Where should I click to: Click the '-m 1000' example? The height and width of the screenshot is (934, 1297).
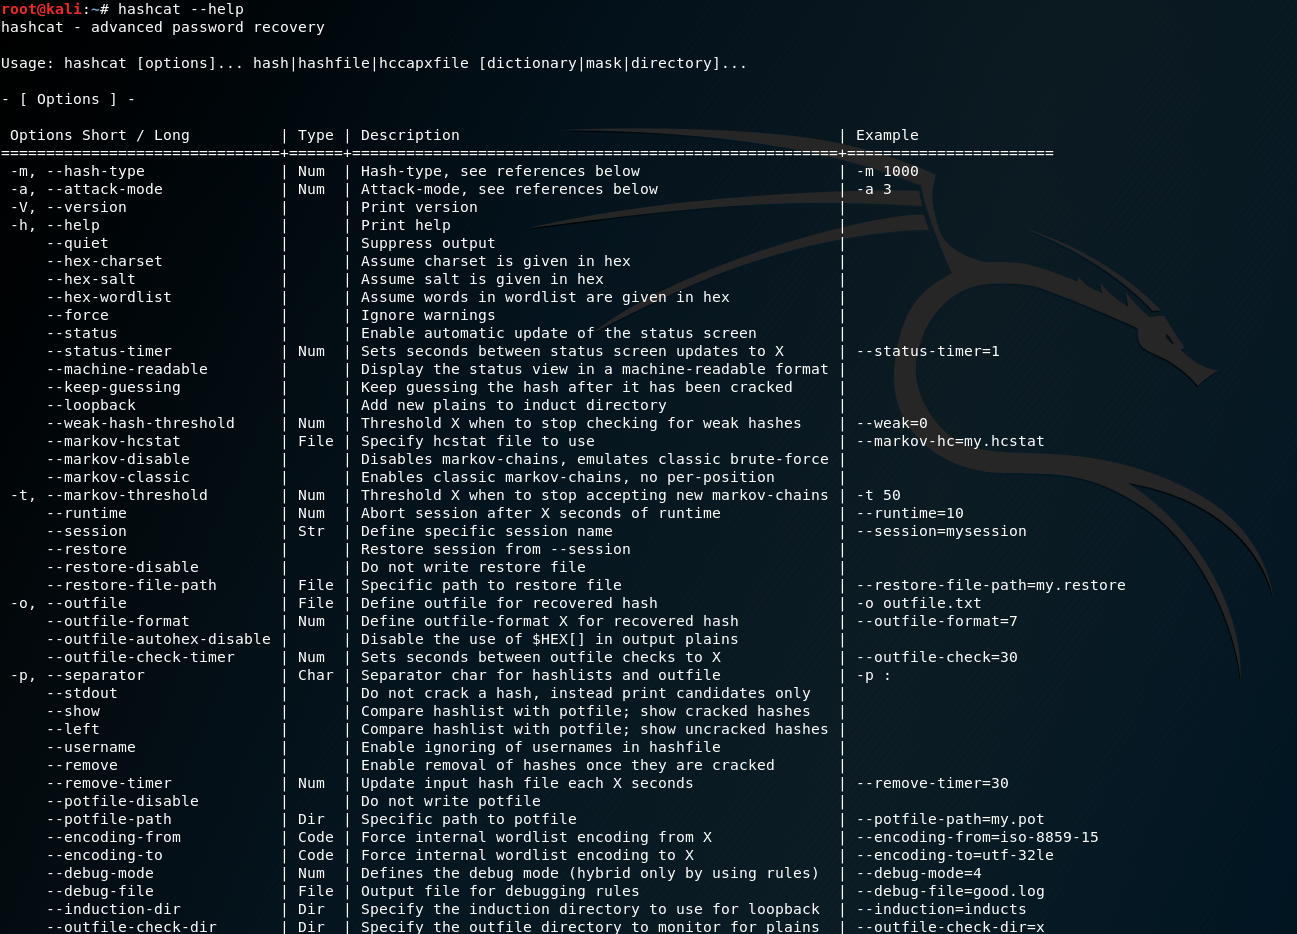tap(887, 171)
